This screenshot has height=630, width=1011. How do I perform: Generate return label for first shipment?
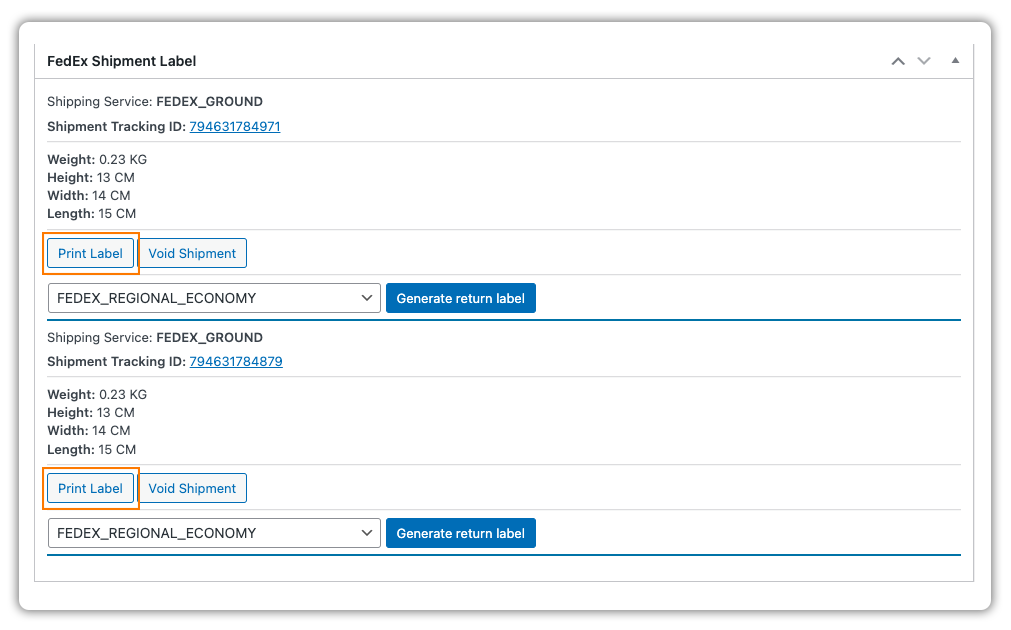pos(460,298)
